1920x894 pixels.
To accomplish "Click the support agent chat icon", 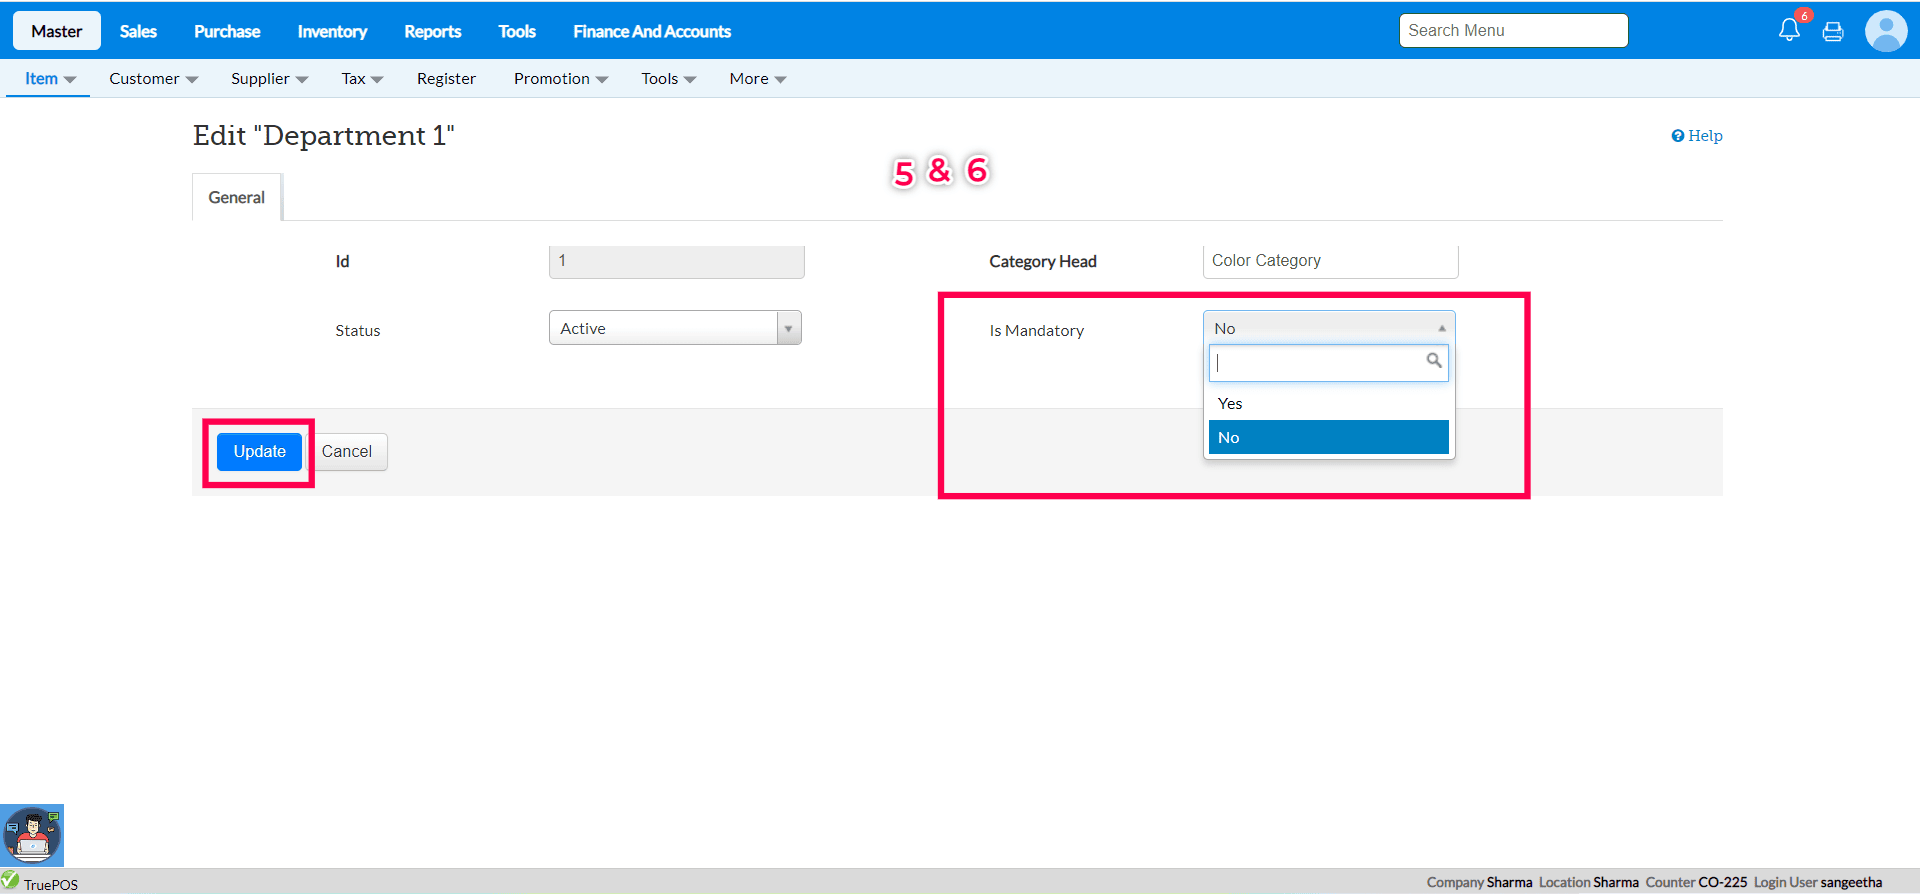I will 32,835.
